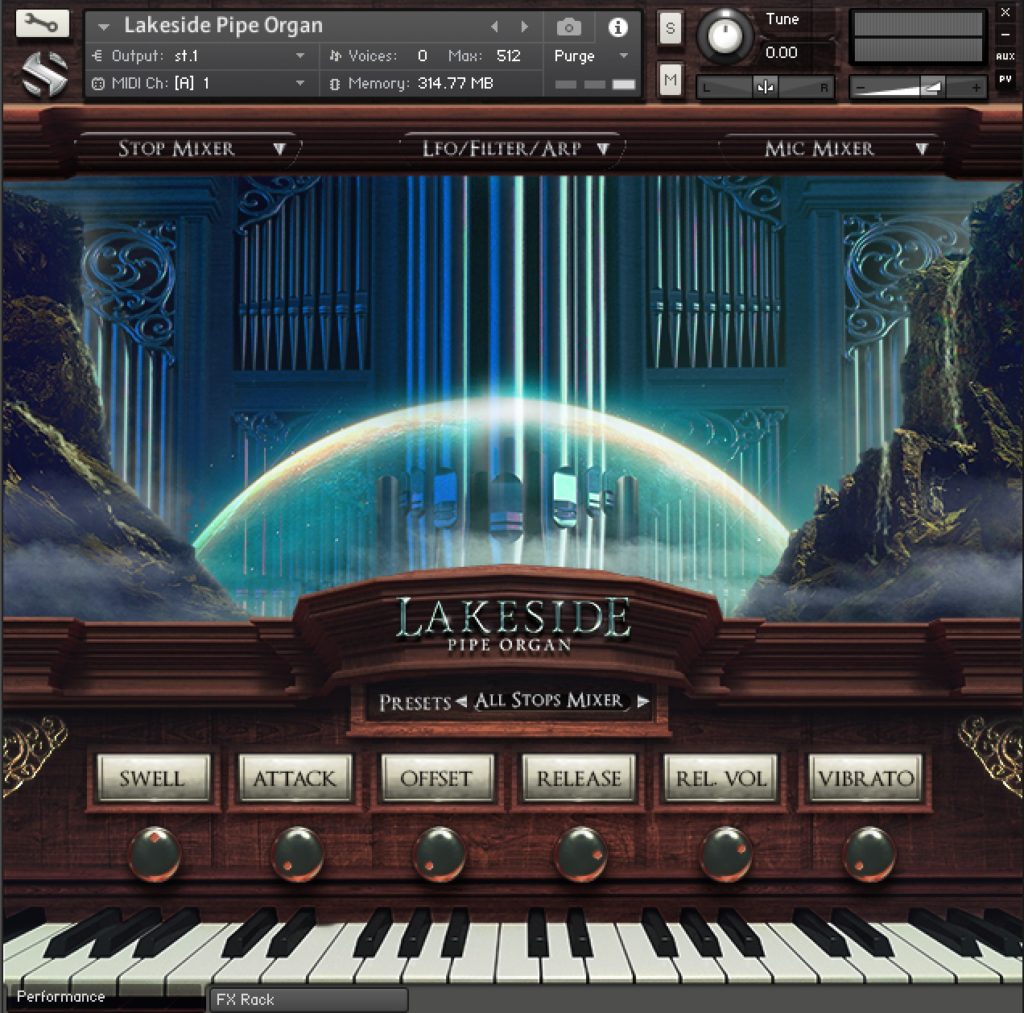Expand the Mic Mixer panel

pos(831,149)
